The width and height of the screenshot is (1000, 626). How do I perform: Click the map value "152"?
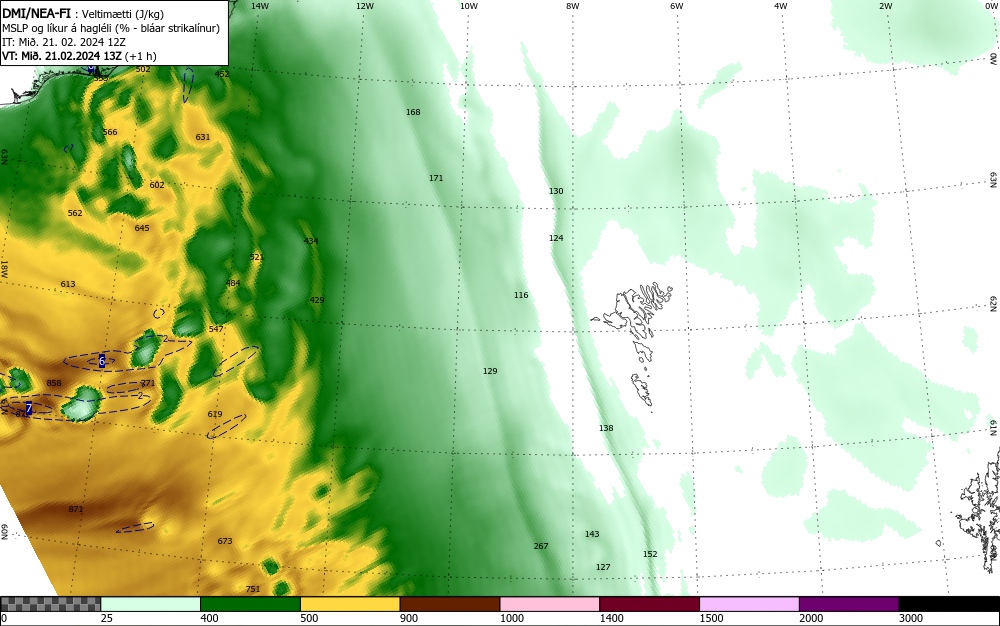[x=650, y=554]
